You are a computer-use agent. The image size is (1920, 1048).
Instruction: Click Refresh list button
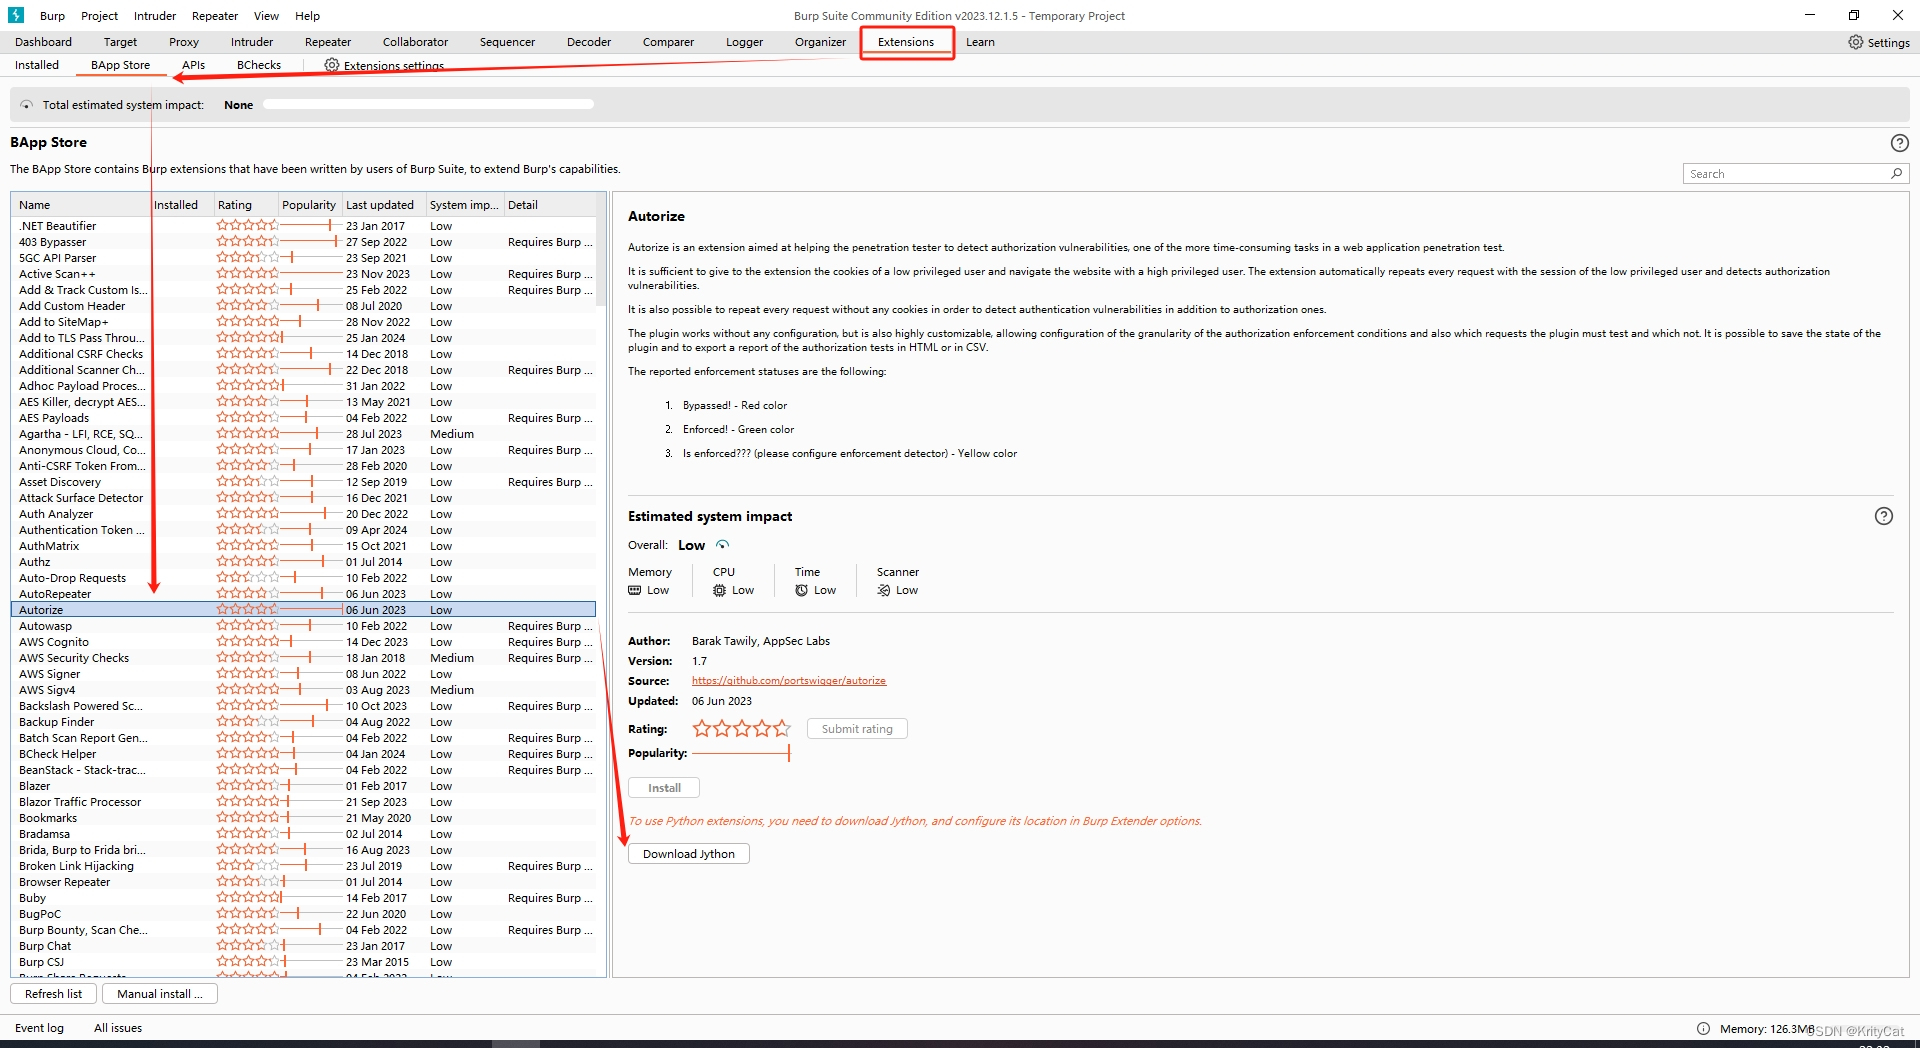coord(54,994)
